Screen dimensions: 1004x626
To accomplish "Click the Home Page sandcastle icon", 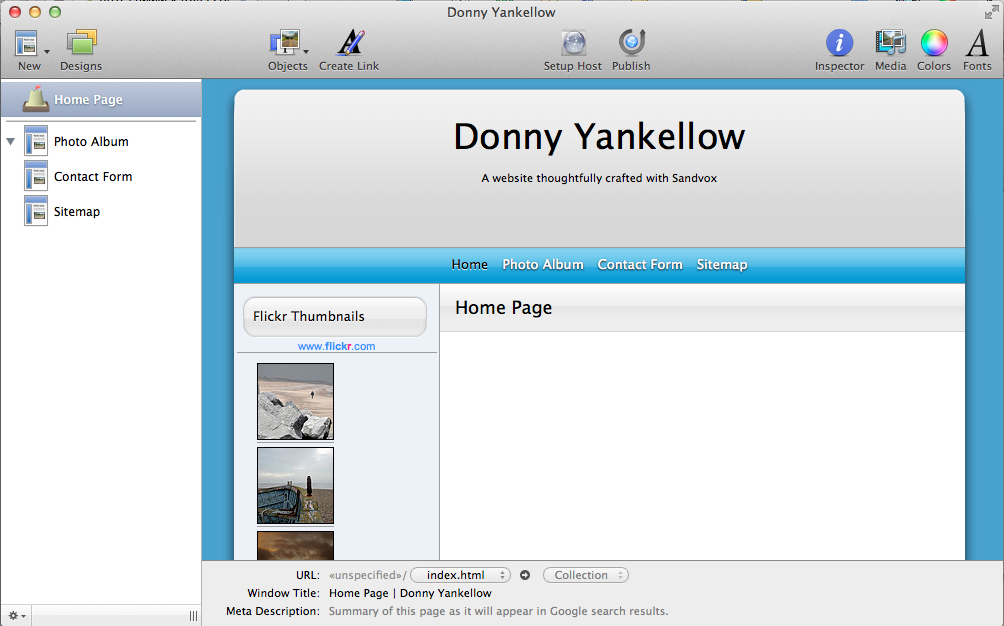I will (36, 99).
